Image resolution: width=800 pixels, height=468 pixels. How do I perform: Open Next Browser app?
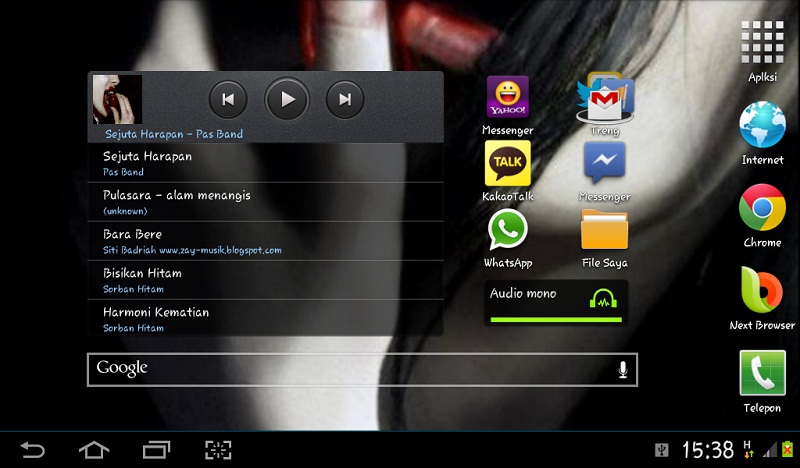pyautogui.click(x=762, y=291)
